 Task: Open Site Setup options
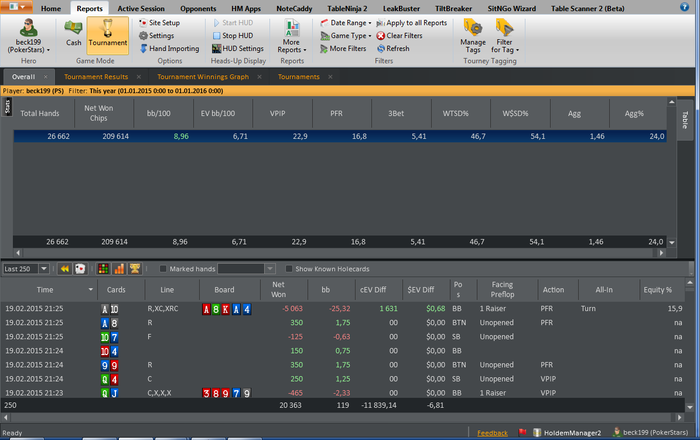[159, 23]
